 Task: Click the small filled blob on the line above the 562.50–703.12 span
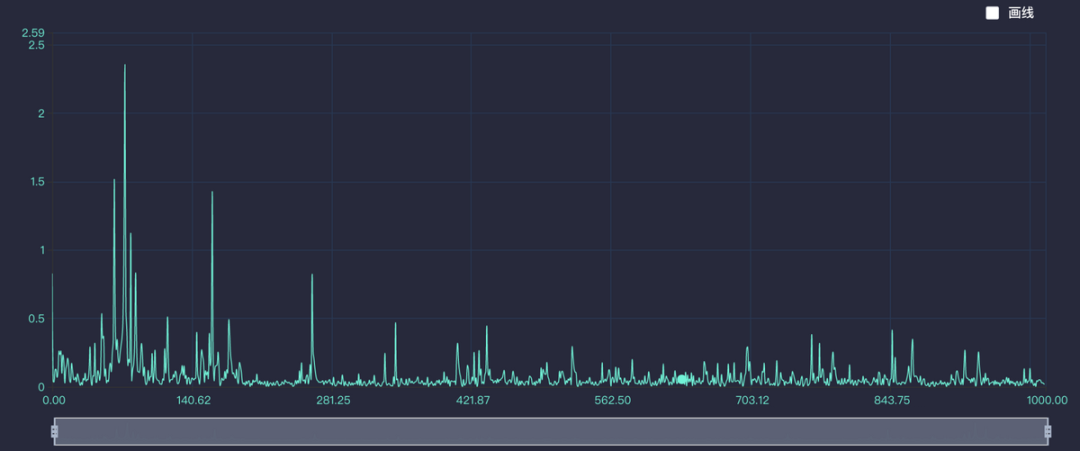(x=682, y=379)
